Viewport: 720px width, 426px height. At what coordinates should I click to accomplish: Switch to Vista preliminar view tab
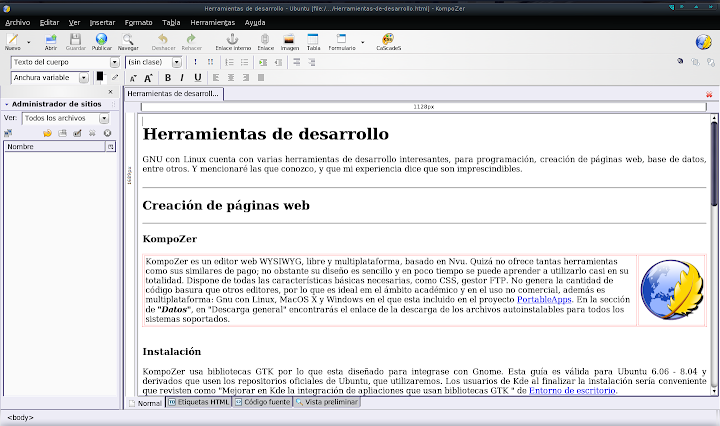(326, 402)
